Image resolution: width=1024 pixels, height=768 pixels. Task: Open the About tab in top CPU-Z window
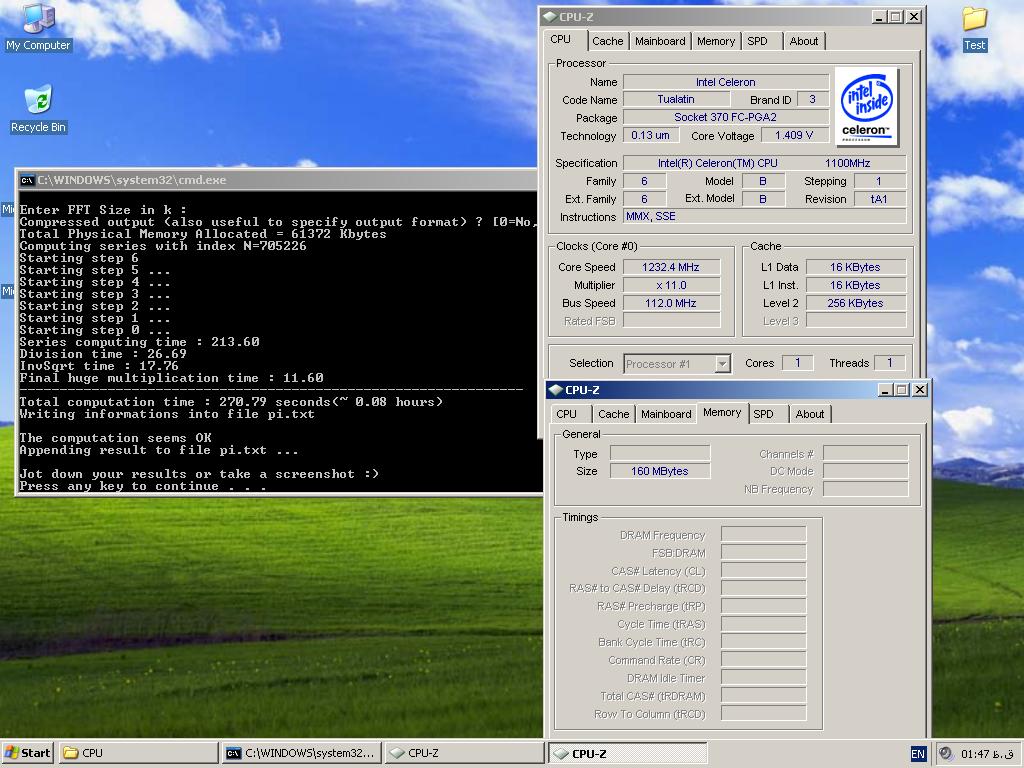click(x=803, y=41)
